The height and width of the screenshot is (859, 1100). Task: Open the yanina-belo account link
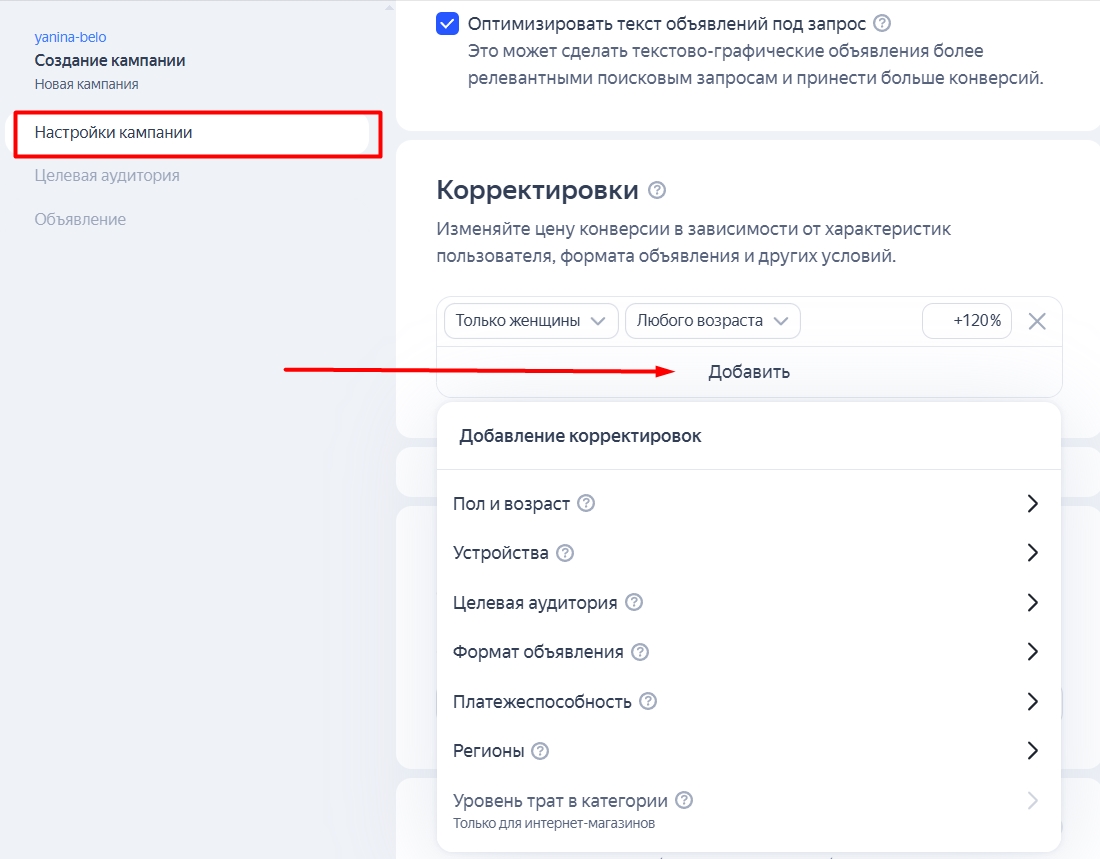click(x=70, y=37)
